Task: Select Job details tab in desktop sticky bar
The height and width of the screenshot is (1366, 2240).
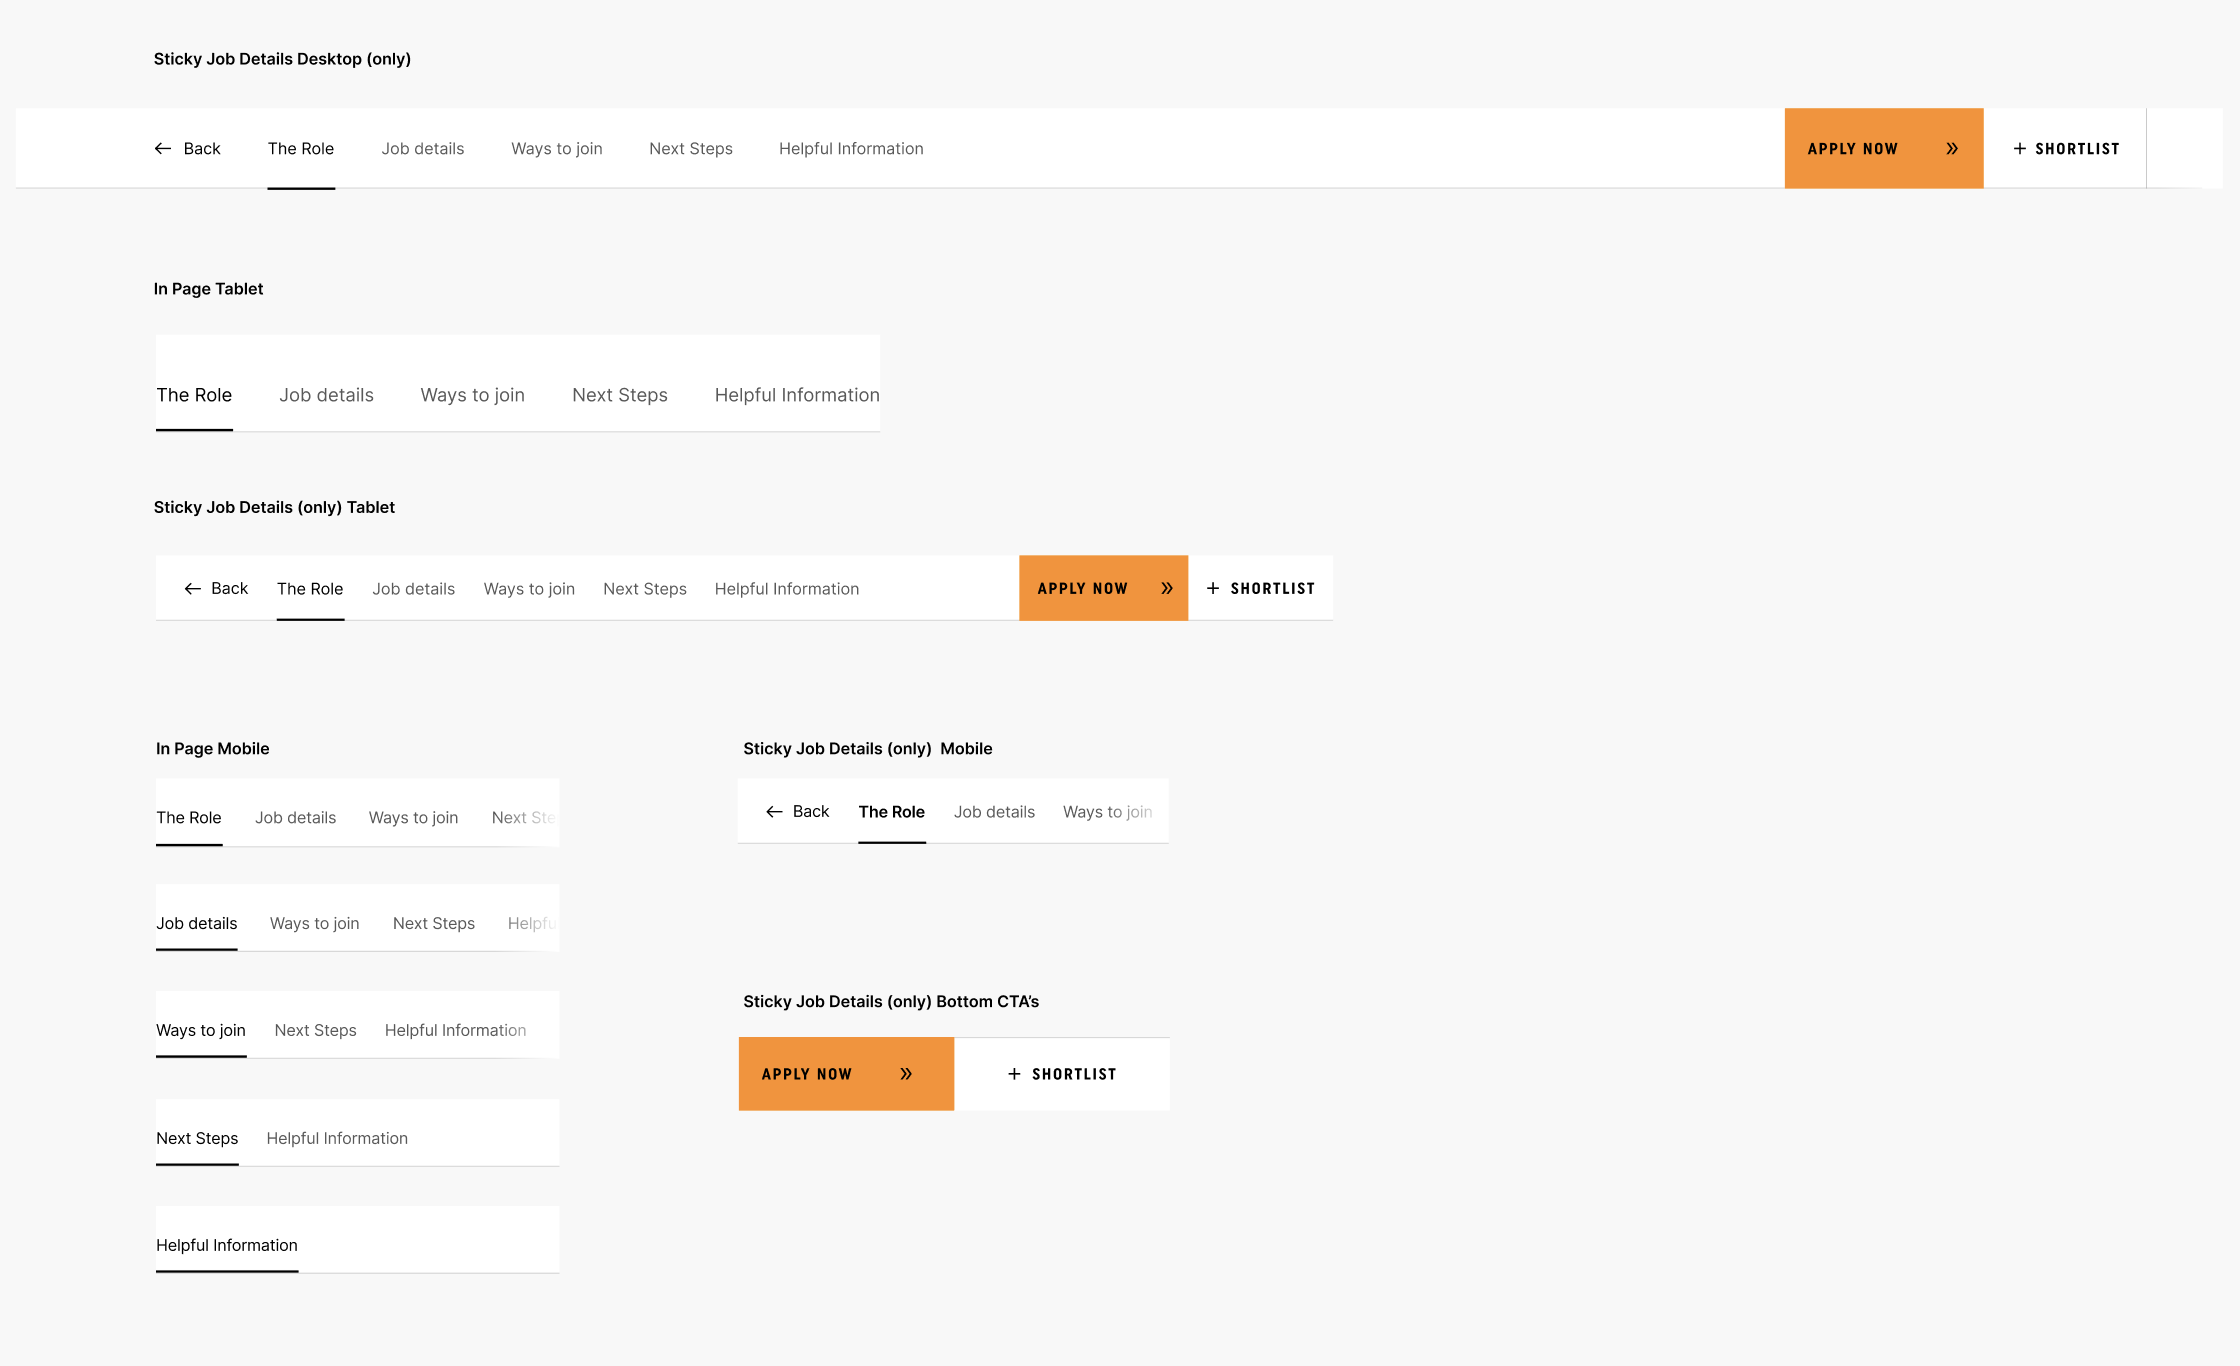Action: 422,149
